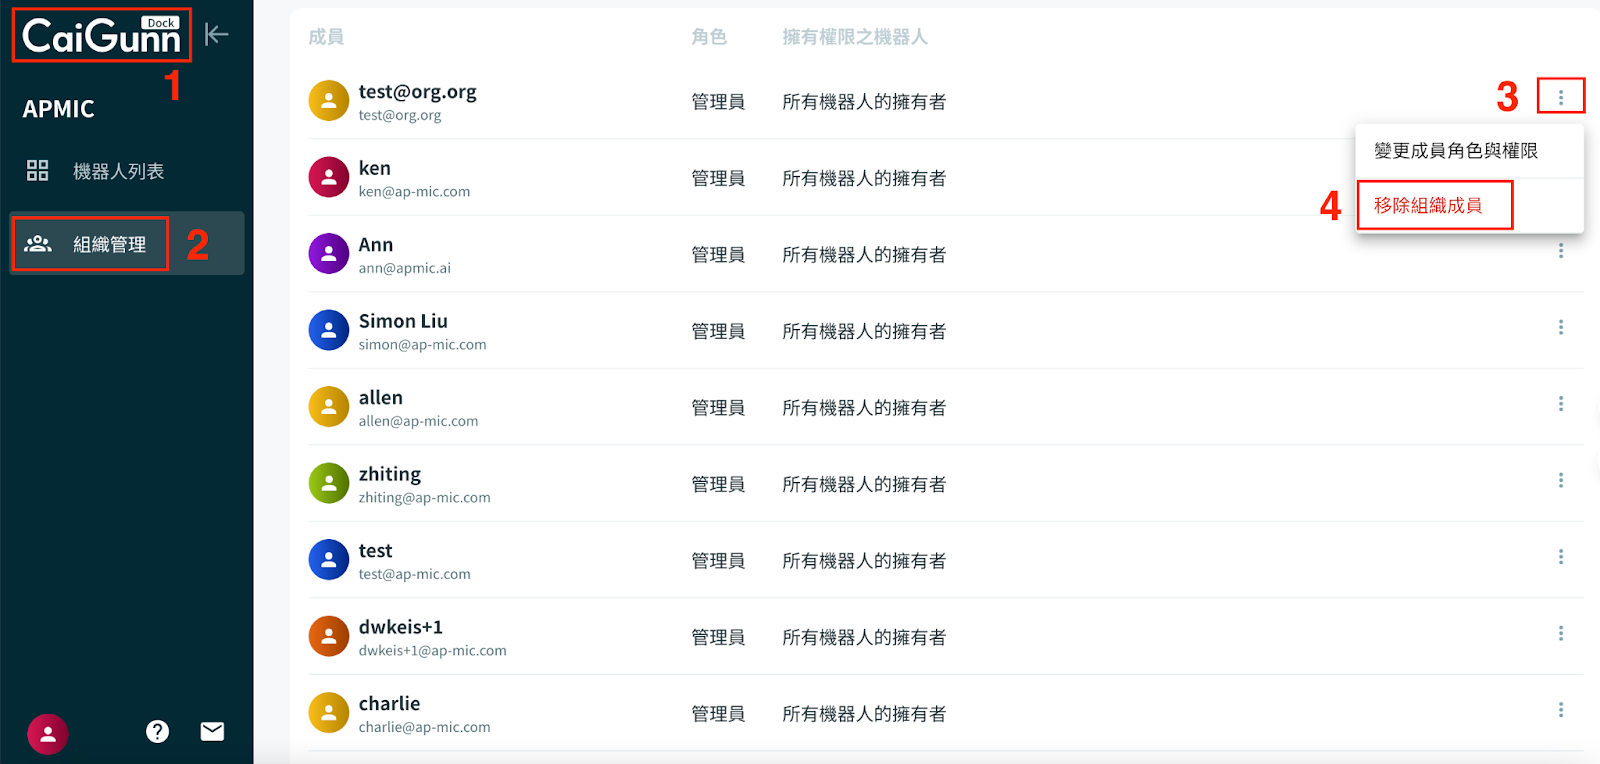The image size is (1600, 764).
Task: Choose 變更成員角色與權限 from the popup menu
Action: [1455, 151]
